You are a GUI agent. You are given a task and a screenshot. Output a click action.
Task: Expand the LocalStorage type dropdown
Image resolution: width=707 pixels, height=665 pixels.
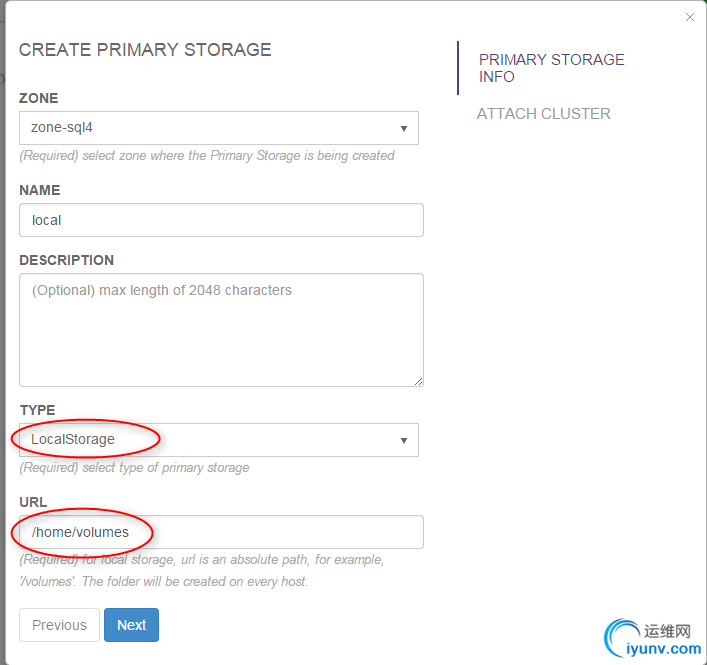pos(218,440)
